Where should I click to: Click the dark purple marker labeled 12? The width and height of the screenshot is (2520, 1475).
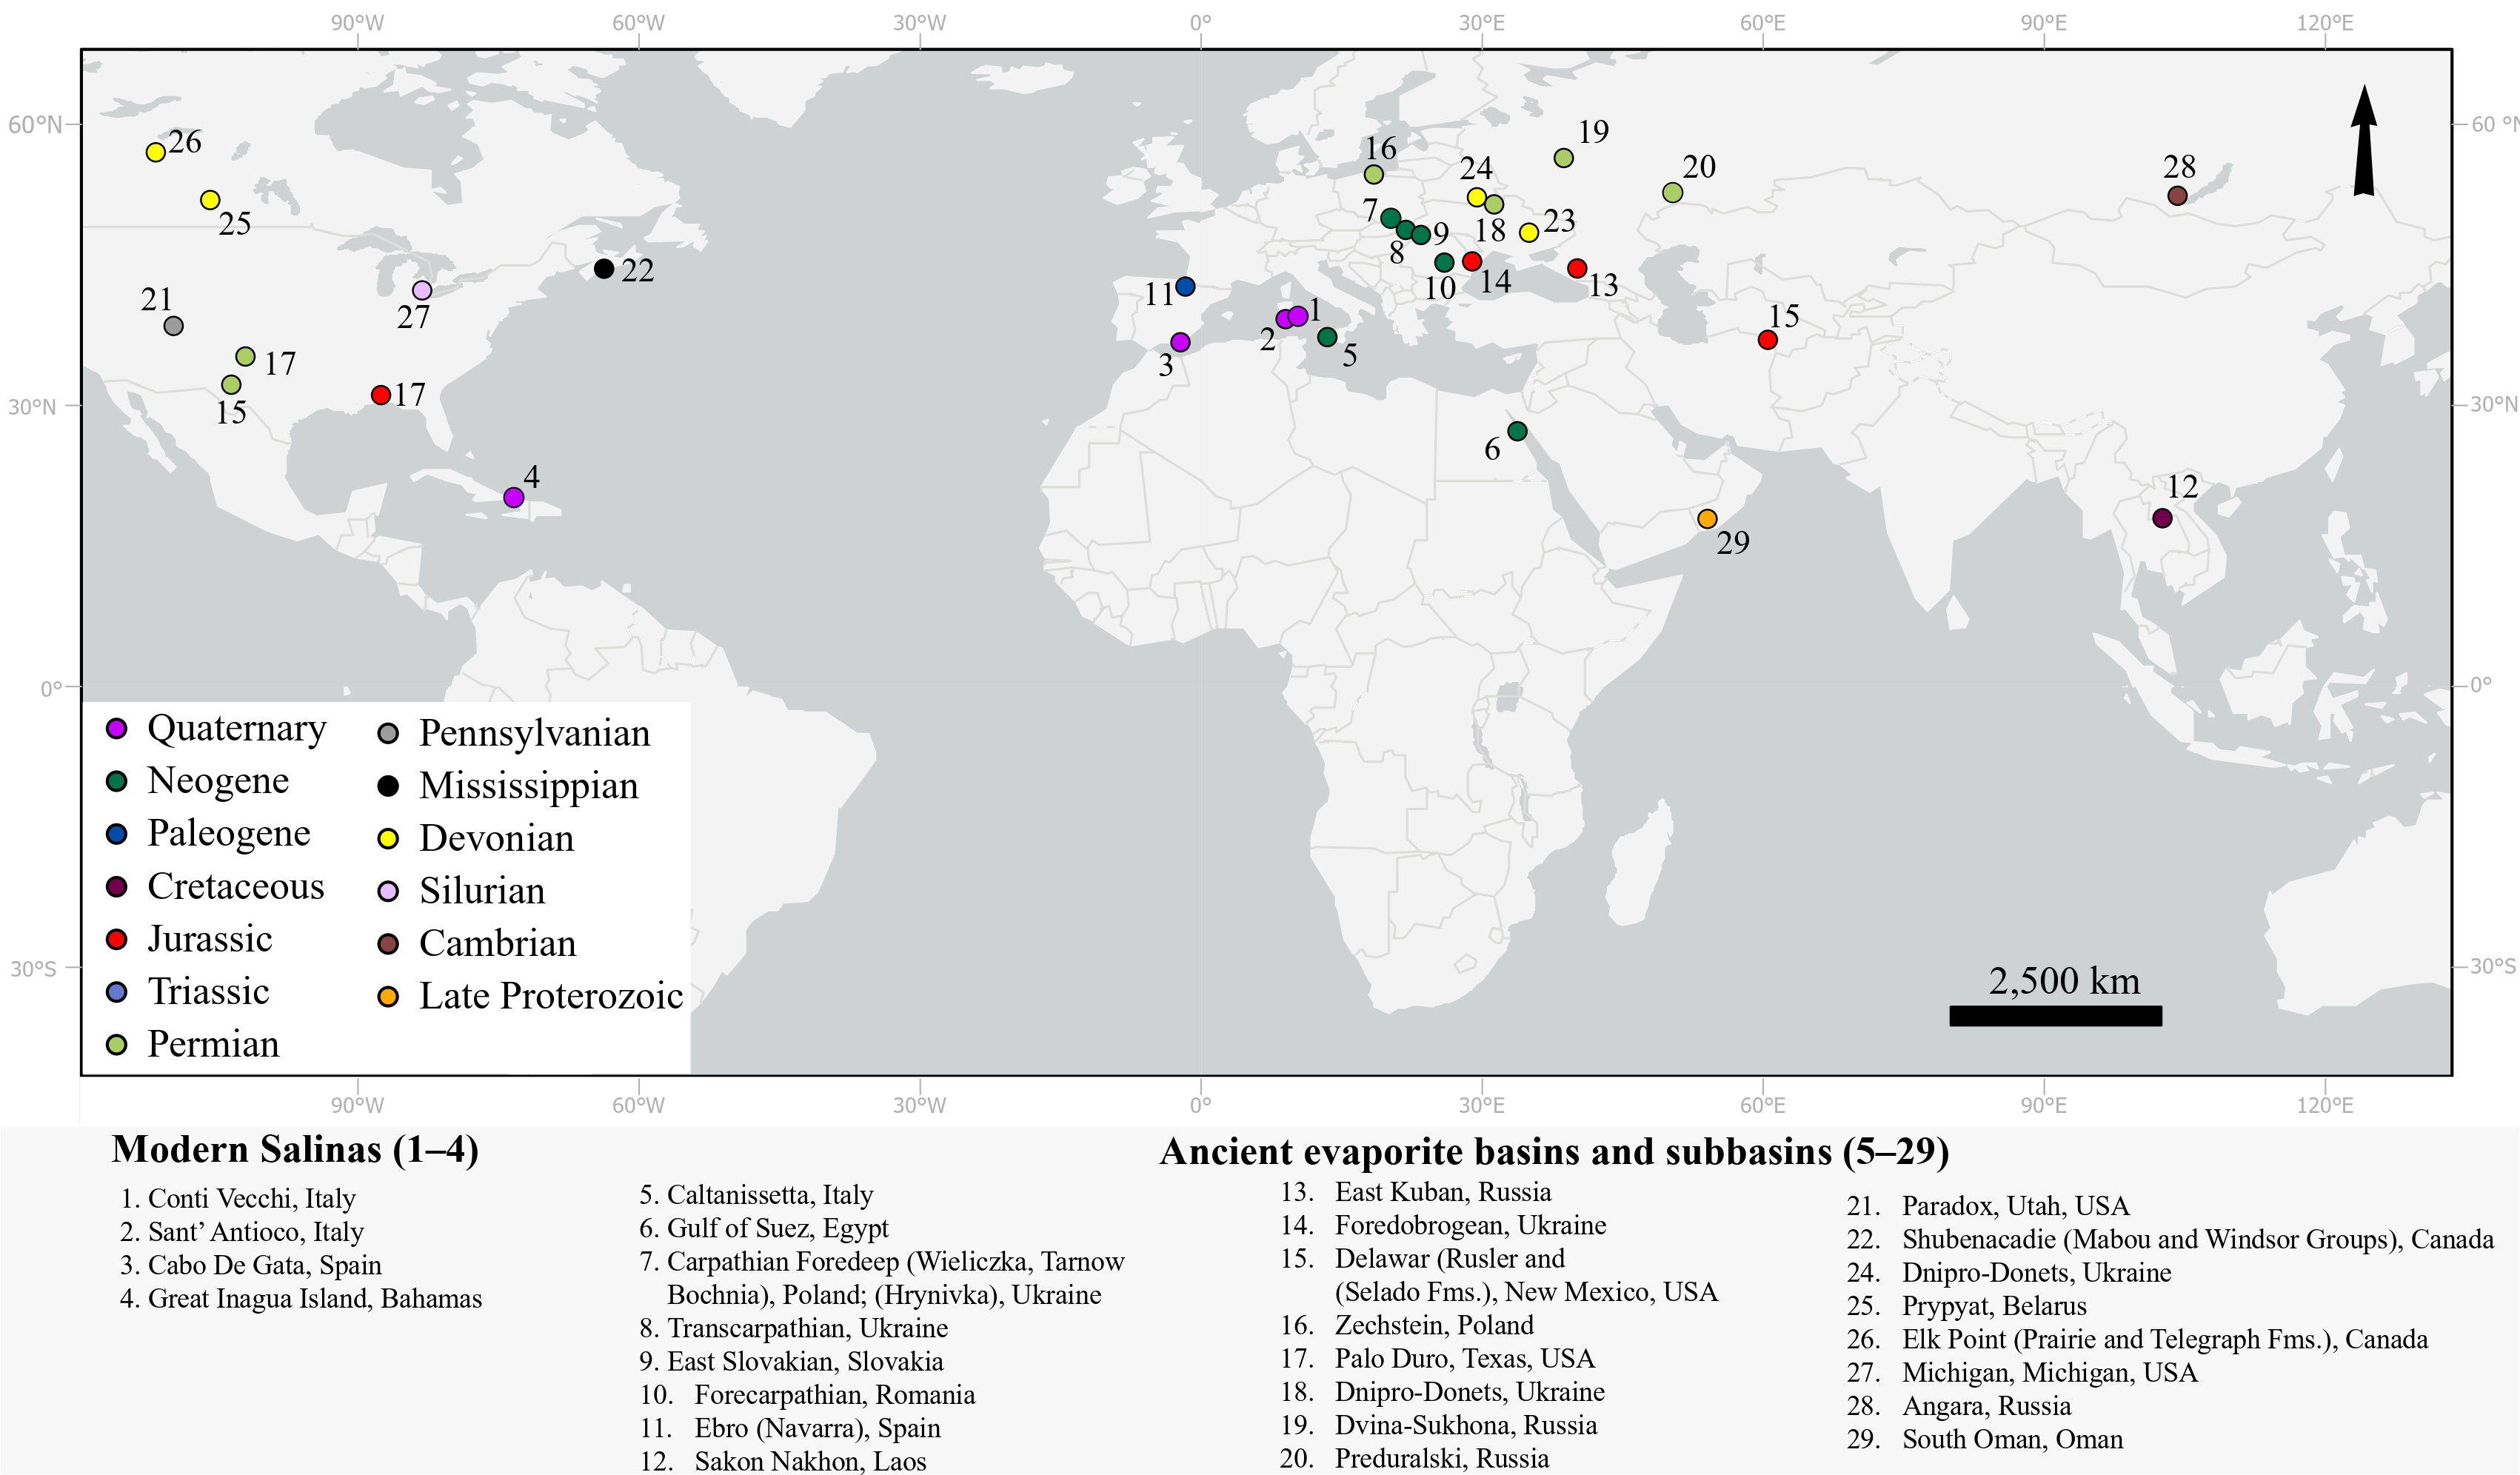[2162, 518]
